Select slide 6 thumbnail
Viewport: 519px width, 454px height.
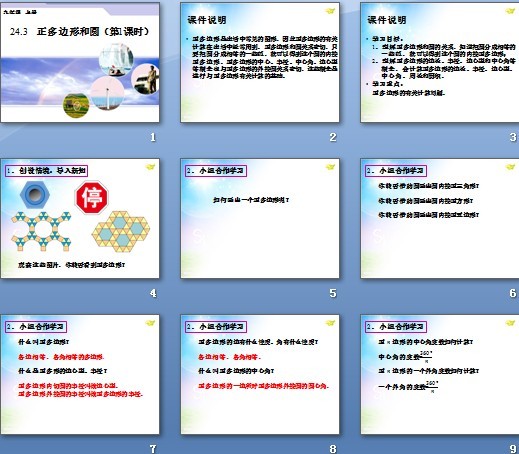click(x=440, y=219)
